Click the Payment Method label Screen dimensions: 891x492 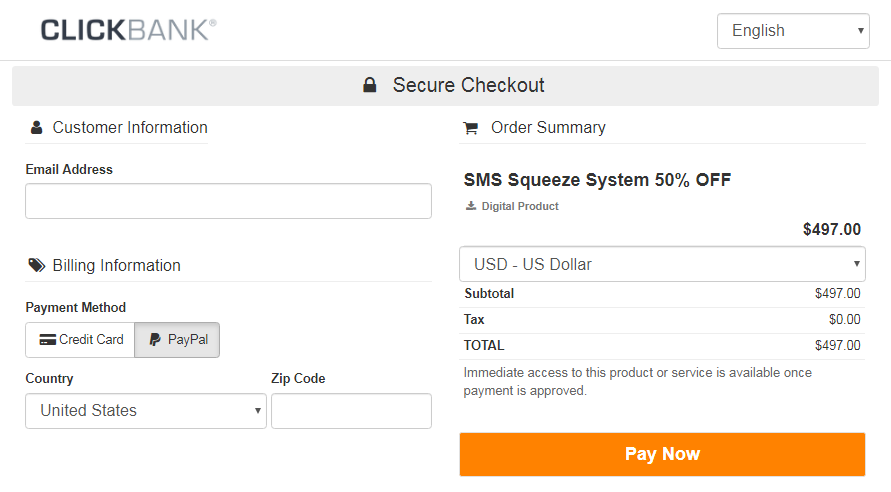(76, 308)
